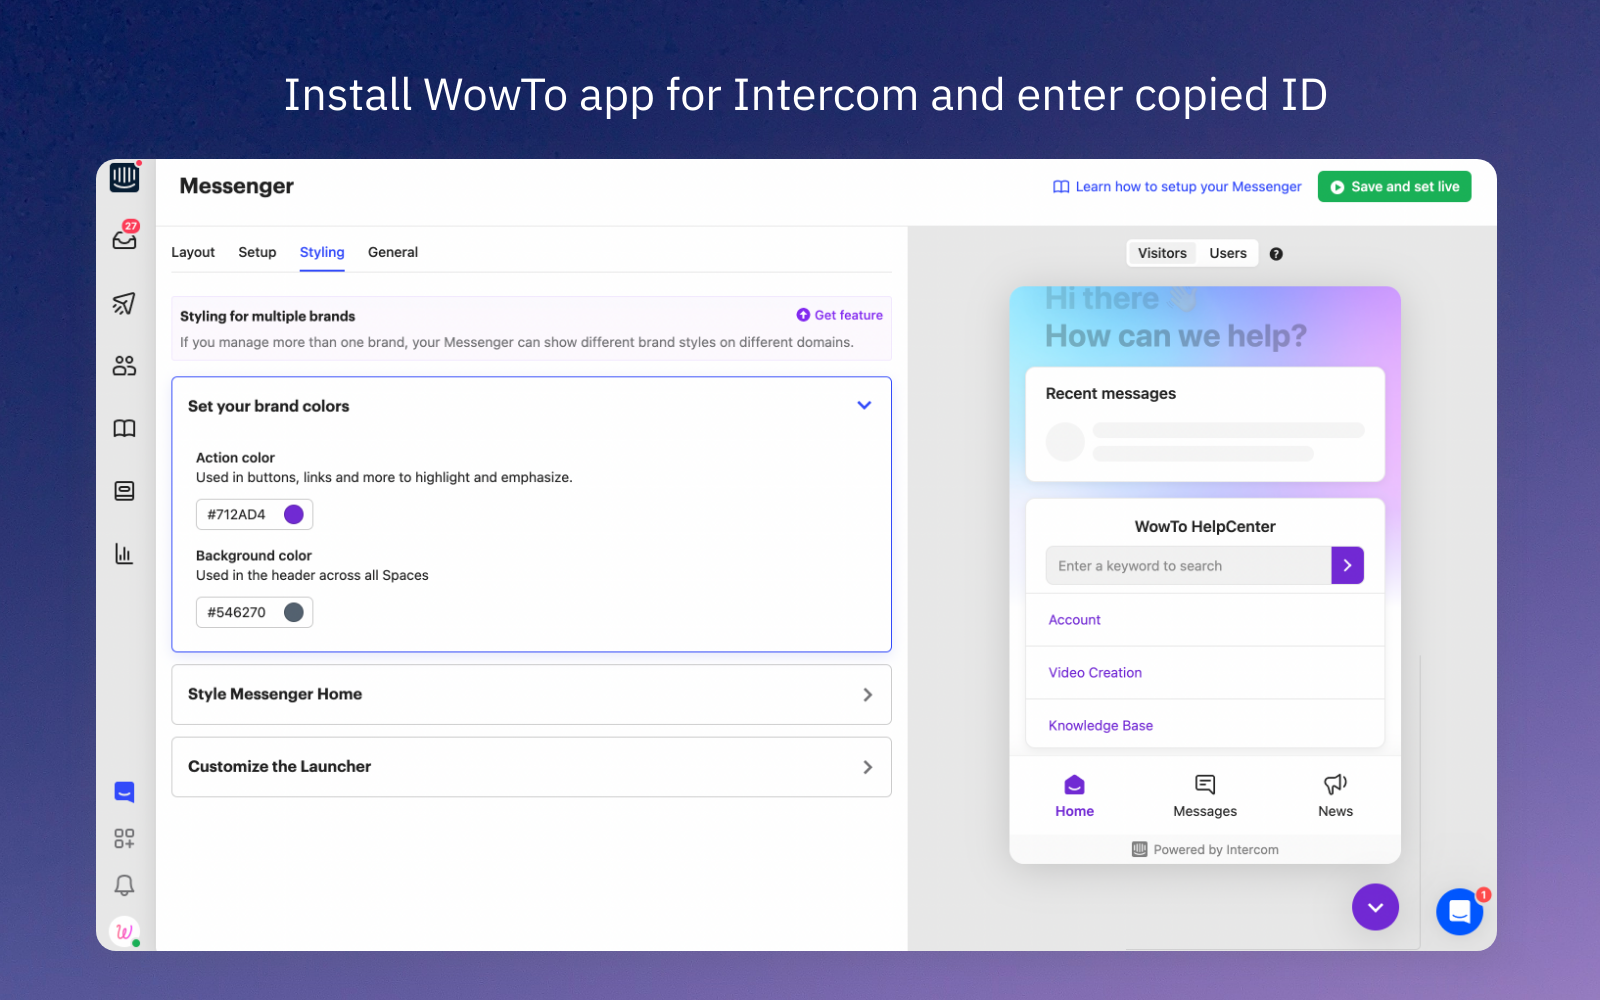Image resolution: width=1600 pixels, height=1000 pixels.
Task: Expand the Customize the Launcher section
Action: (868, 767)
